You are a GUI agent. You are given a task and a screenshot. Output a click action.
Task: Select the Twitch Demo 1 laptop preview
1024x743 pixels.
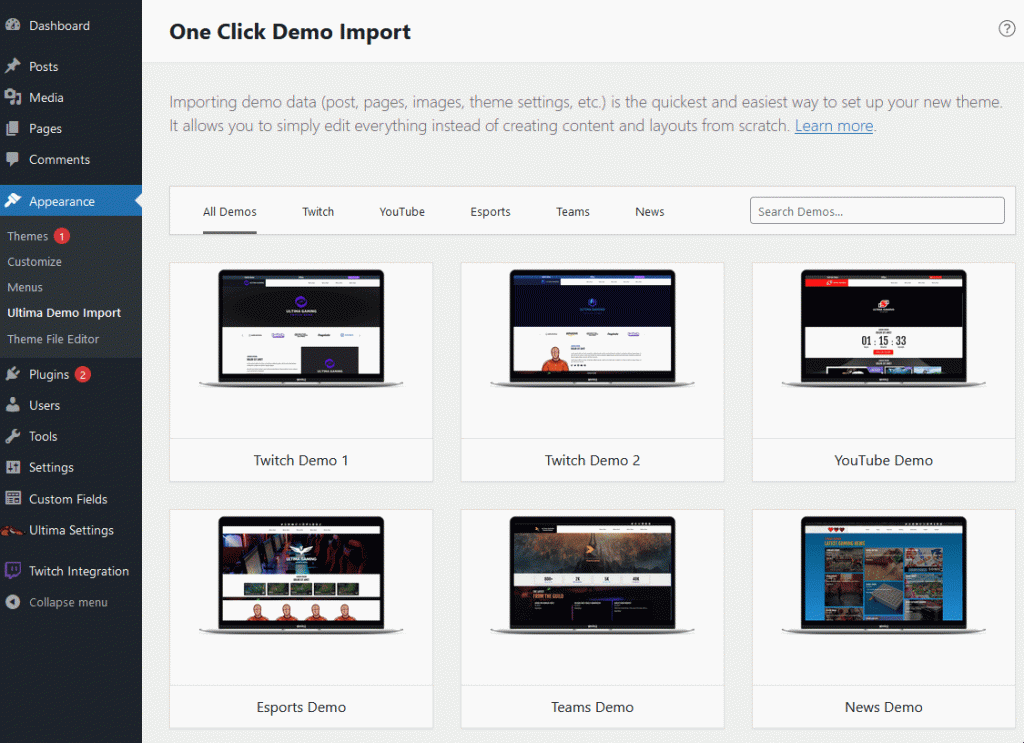pyautogui.click(x=301, y=328)
